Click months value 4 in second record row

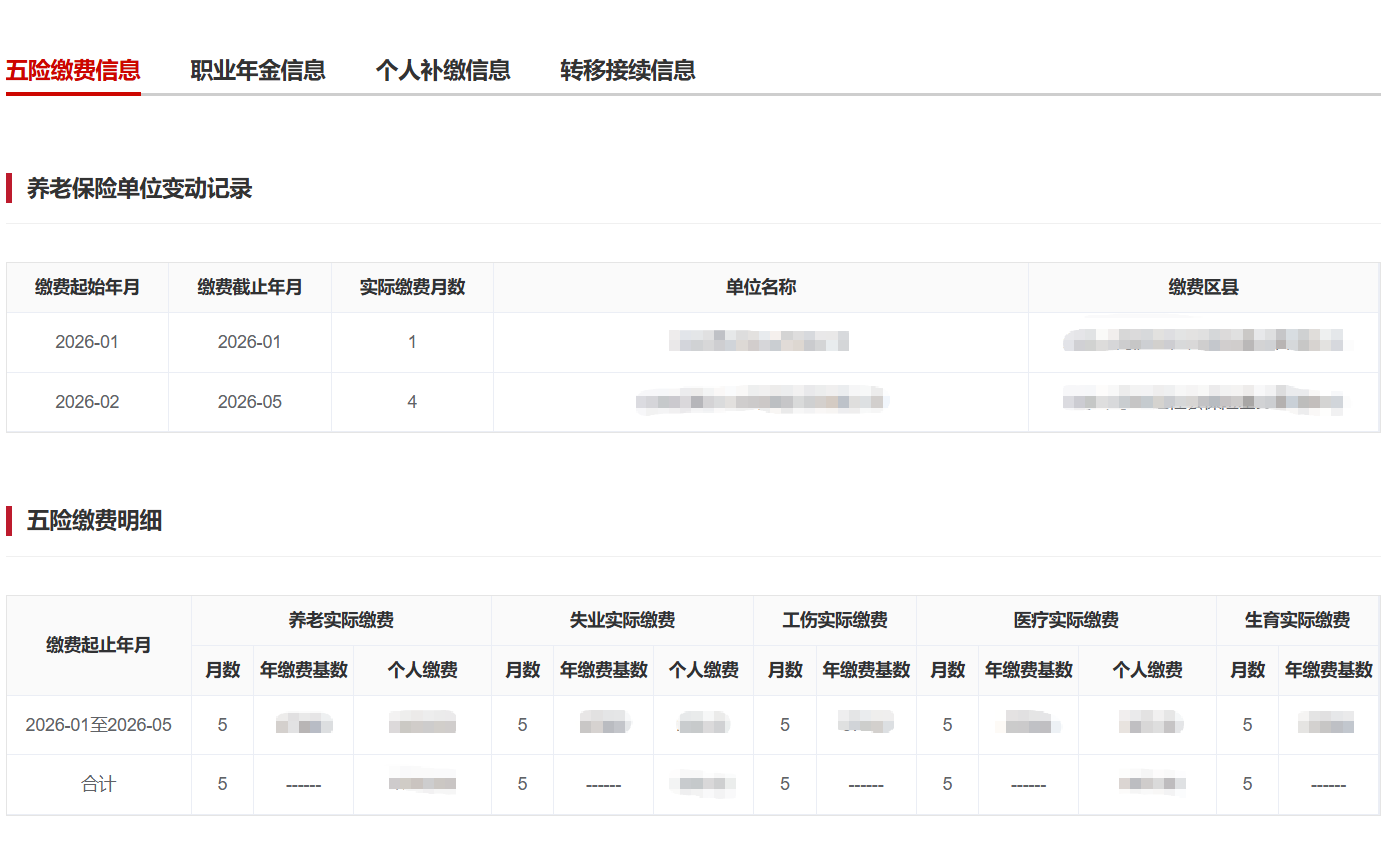tap(412, 402)
